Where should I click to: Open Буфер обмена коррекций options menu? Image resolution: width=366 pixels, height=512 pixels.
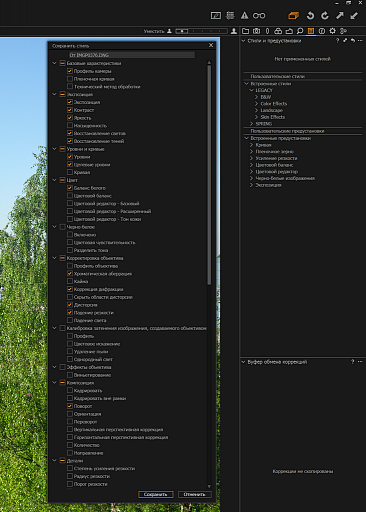click(360, 362)
